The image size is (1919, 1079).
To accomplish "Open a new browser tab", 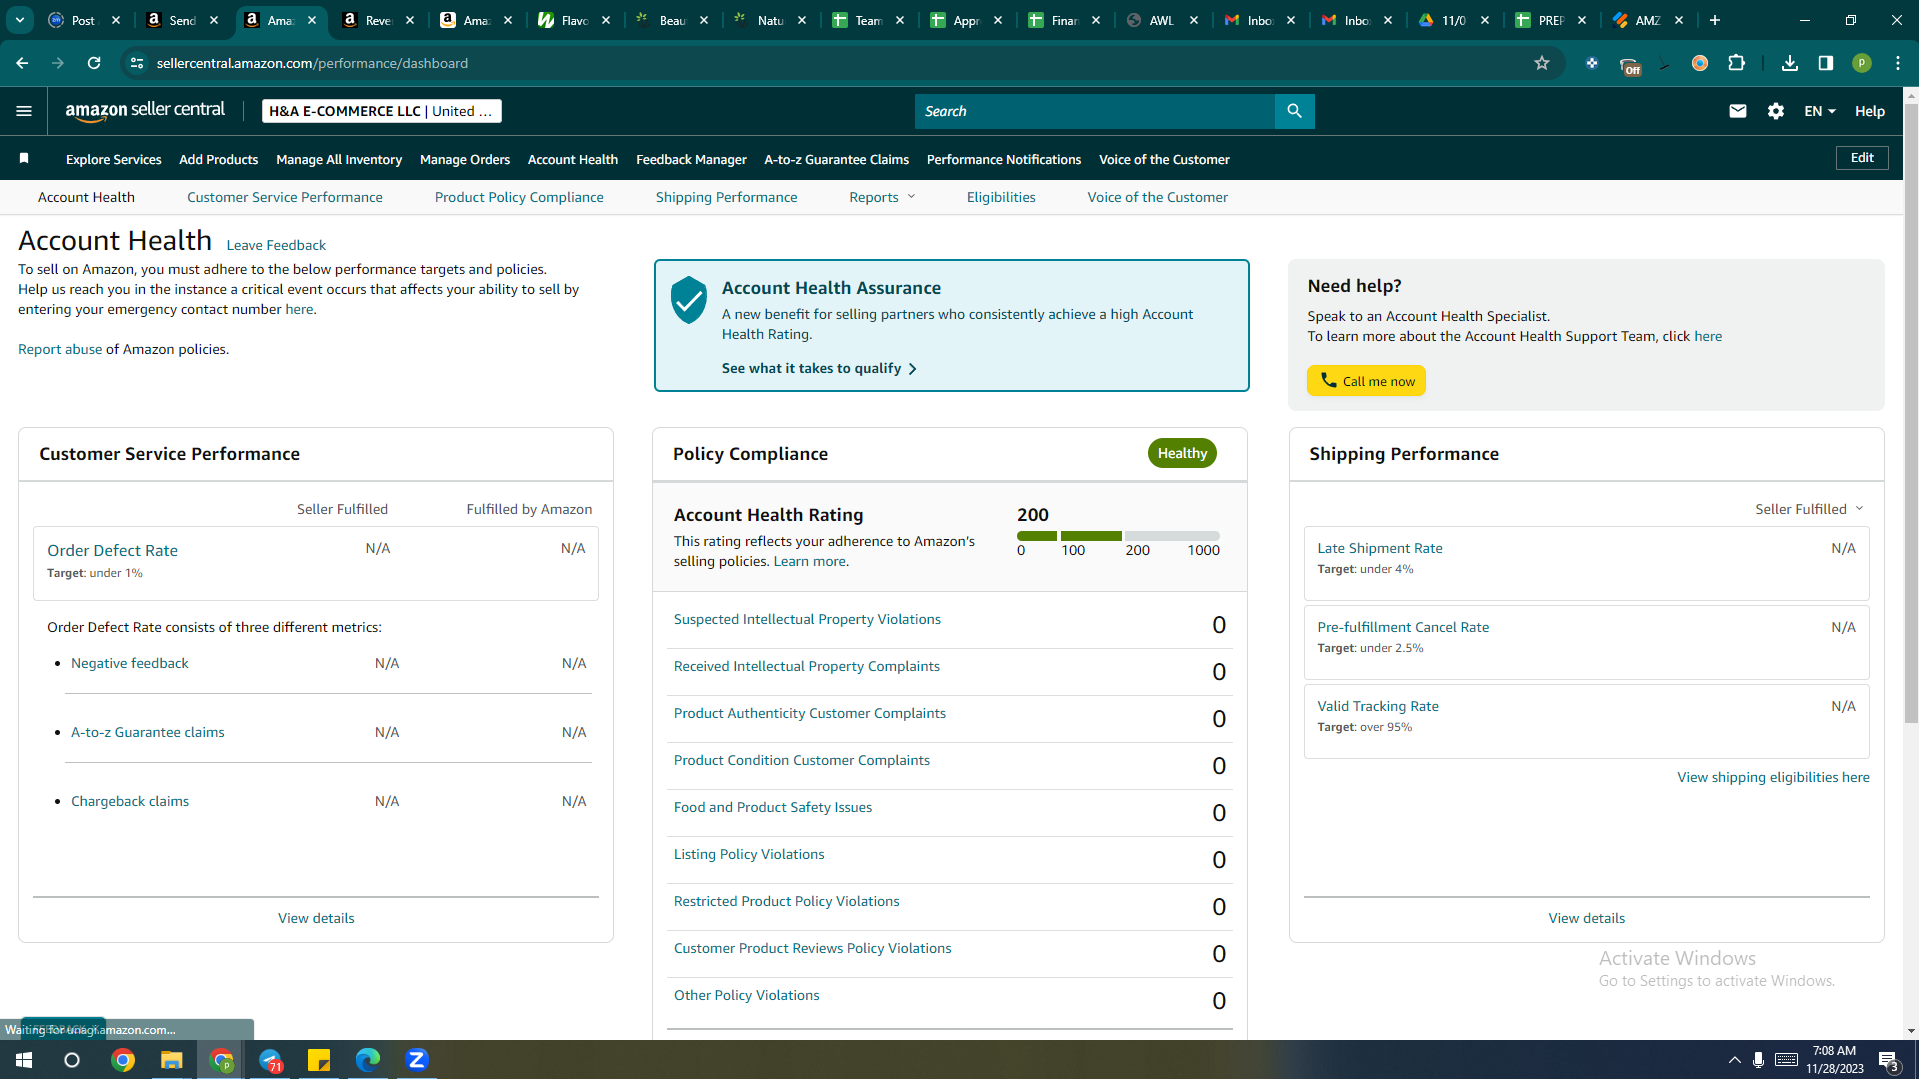I will (x=1715, y=20).
